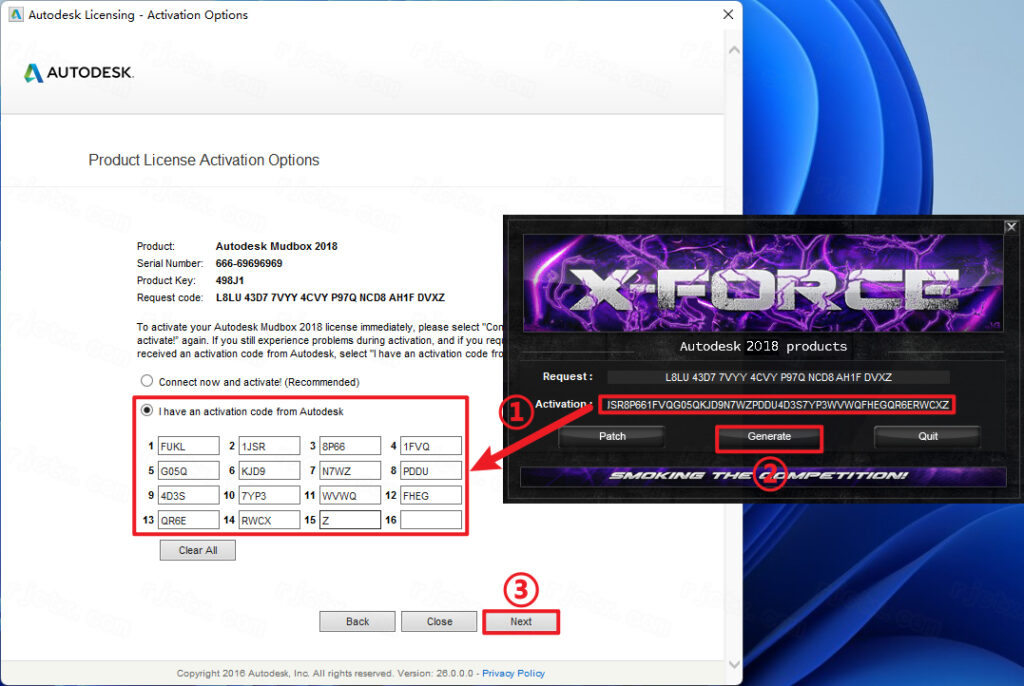This screenshot has height=686, width=1024.
Task: Go Back to the previous licensing step
Action: pyautogui.click(x=357, y=621)
